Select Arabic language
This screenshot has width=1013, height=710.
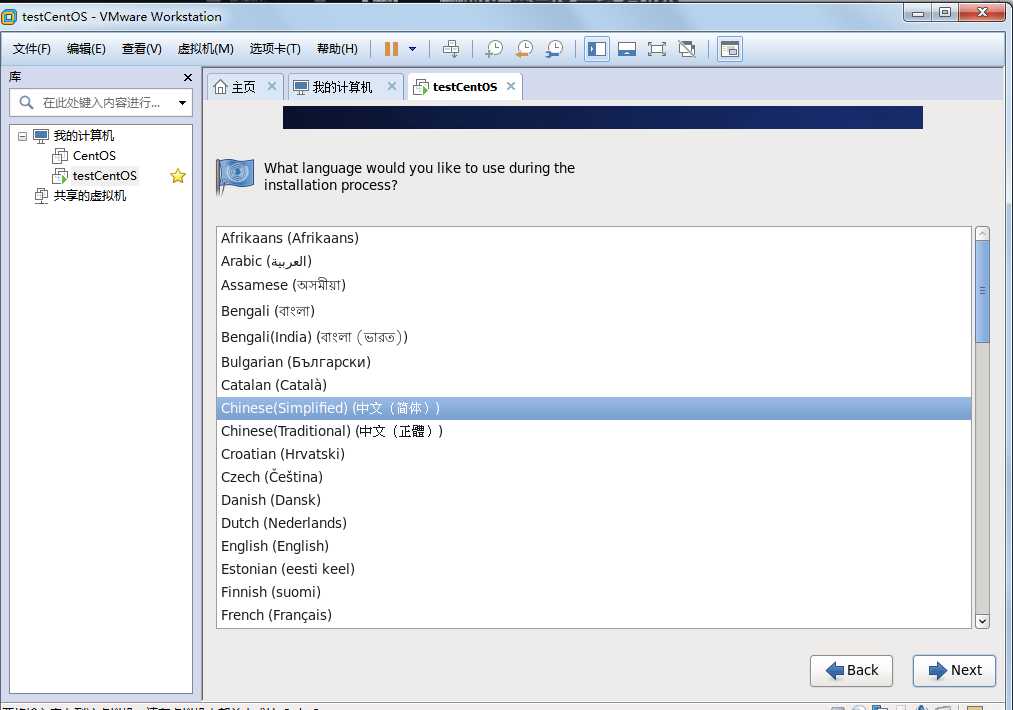point(594,261)
